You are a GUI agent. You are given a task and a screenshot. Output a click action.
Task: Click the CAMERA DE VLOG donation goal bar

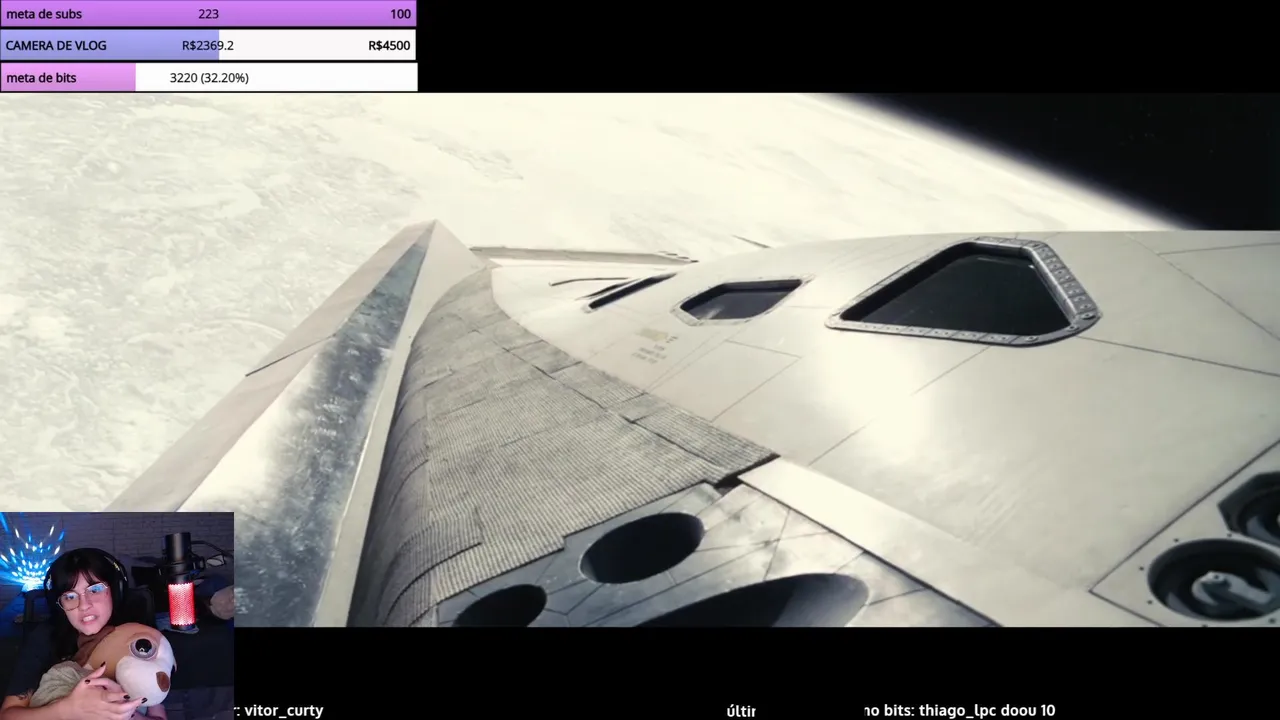(x=208, y=45)
